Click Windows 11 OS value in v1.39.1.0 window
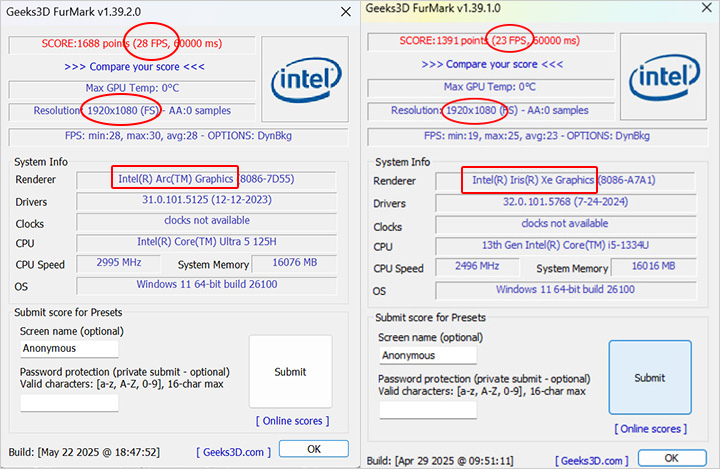Screen dimensions: 720x469 [x=565, y=289]
